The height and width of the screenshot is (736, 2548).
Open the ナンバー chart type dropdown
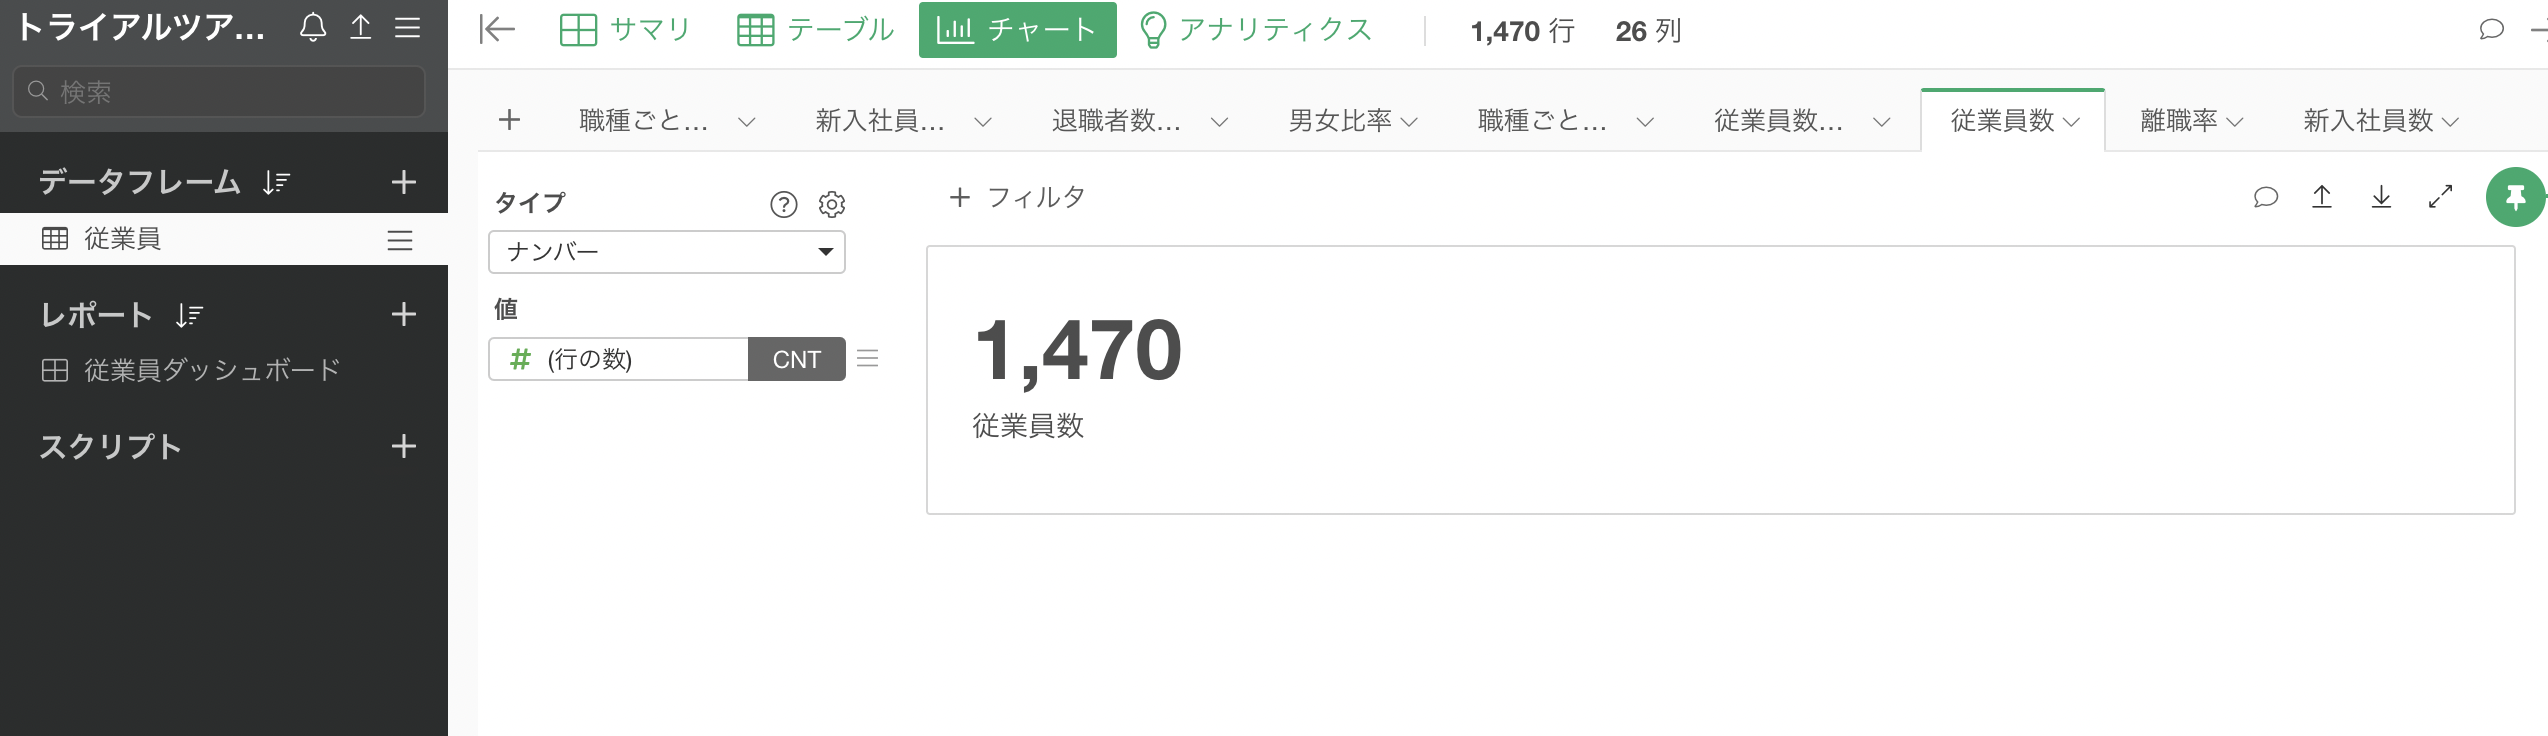tap(667, 252)
